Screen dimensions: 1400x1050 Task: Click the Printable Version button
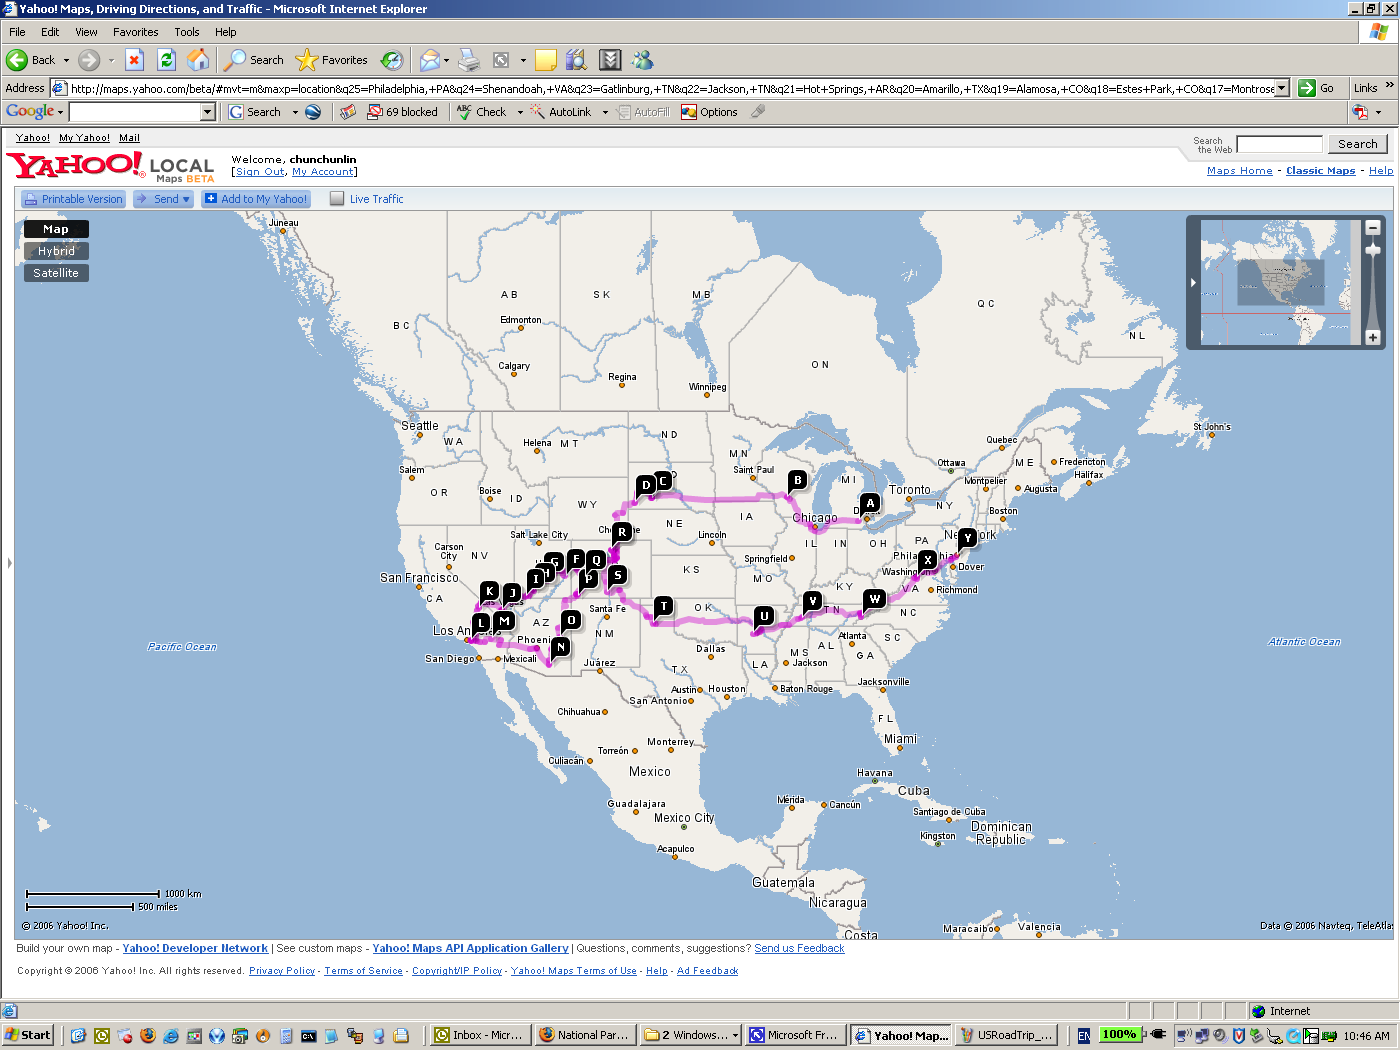pyautogui.click(x=74, y=199)
